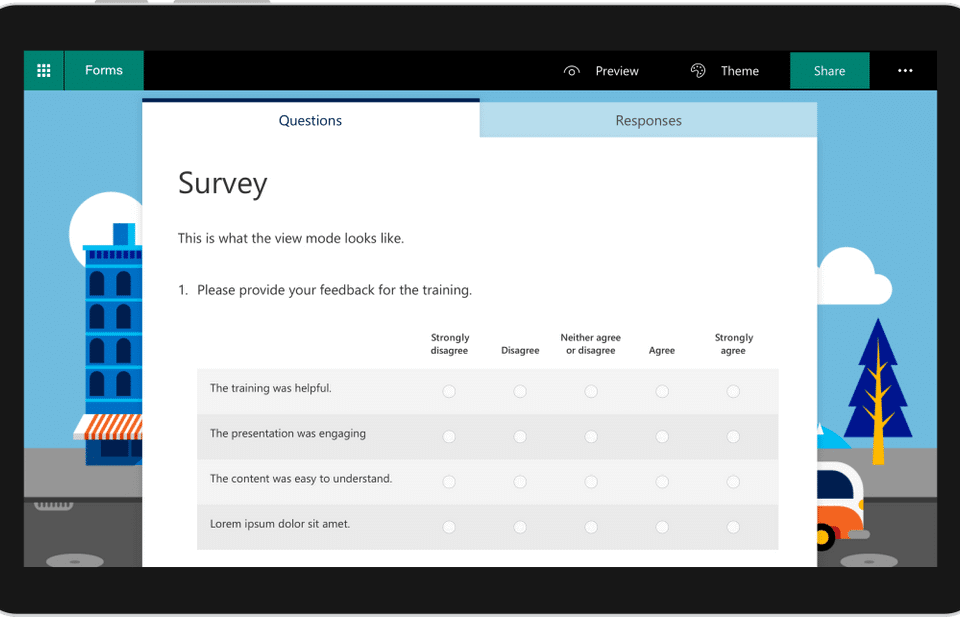
Task: Select Neither agree or disagree for content row
Action: tap(591, 482)
